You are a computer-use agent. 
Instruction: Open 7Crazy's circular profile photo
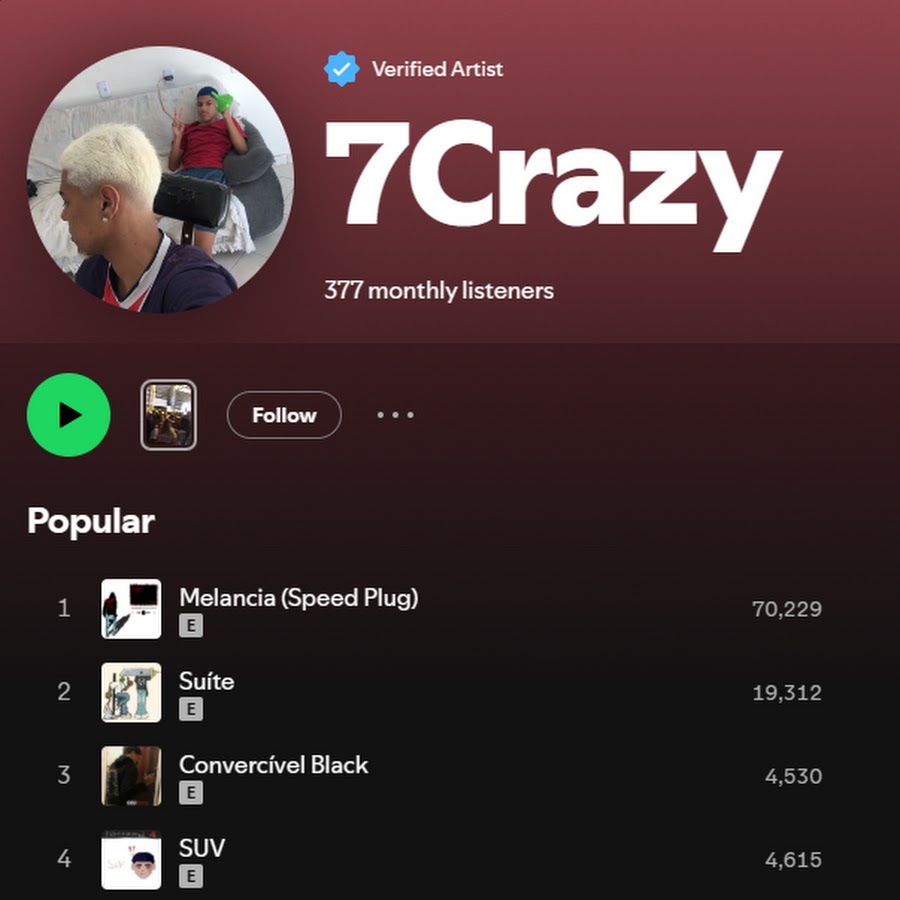pyautogui.click(x=160, y=180)
